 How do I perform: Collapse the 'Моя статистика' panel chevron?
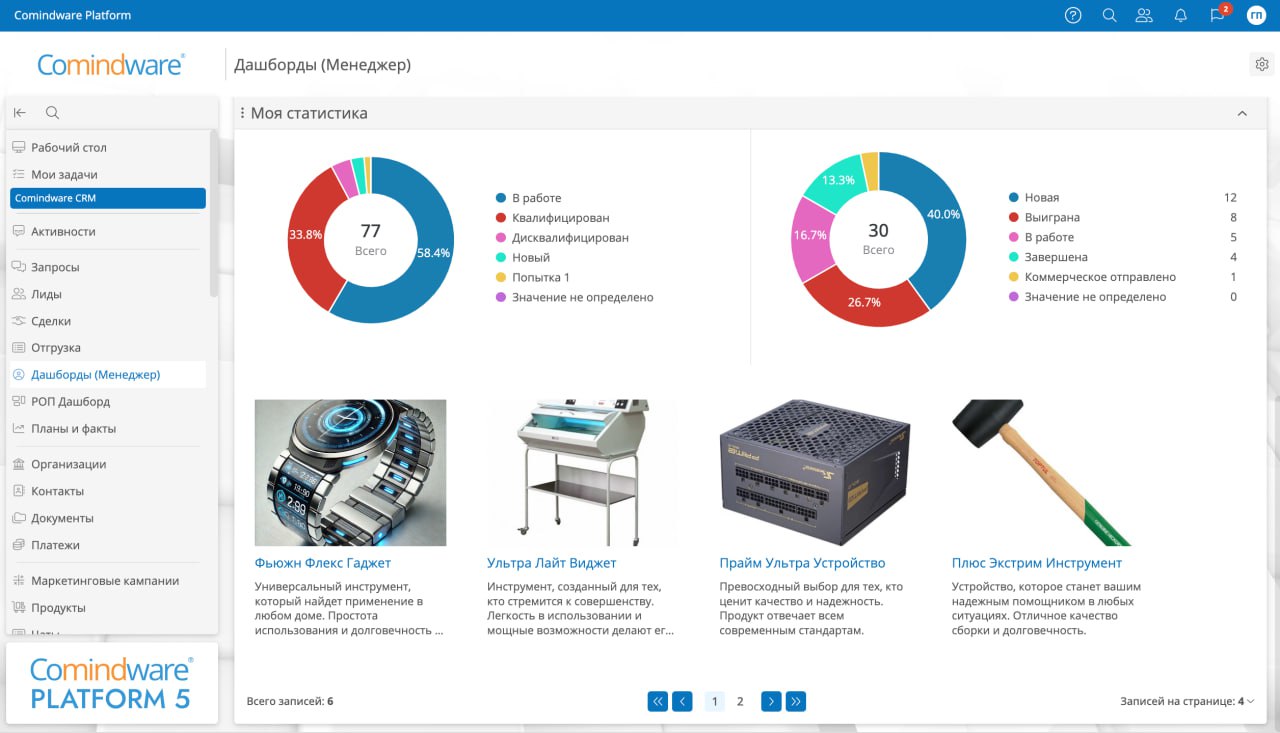pyautogui.click(x=1242, y=113)
